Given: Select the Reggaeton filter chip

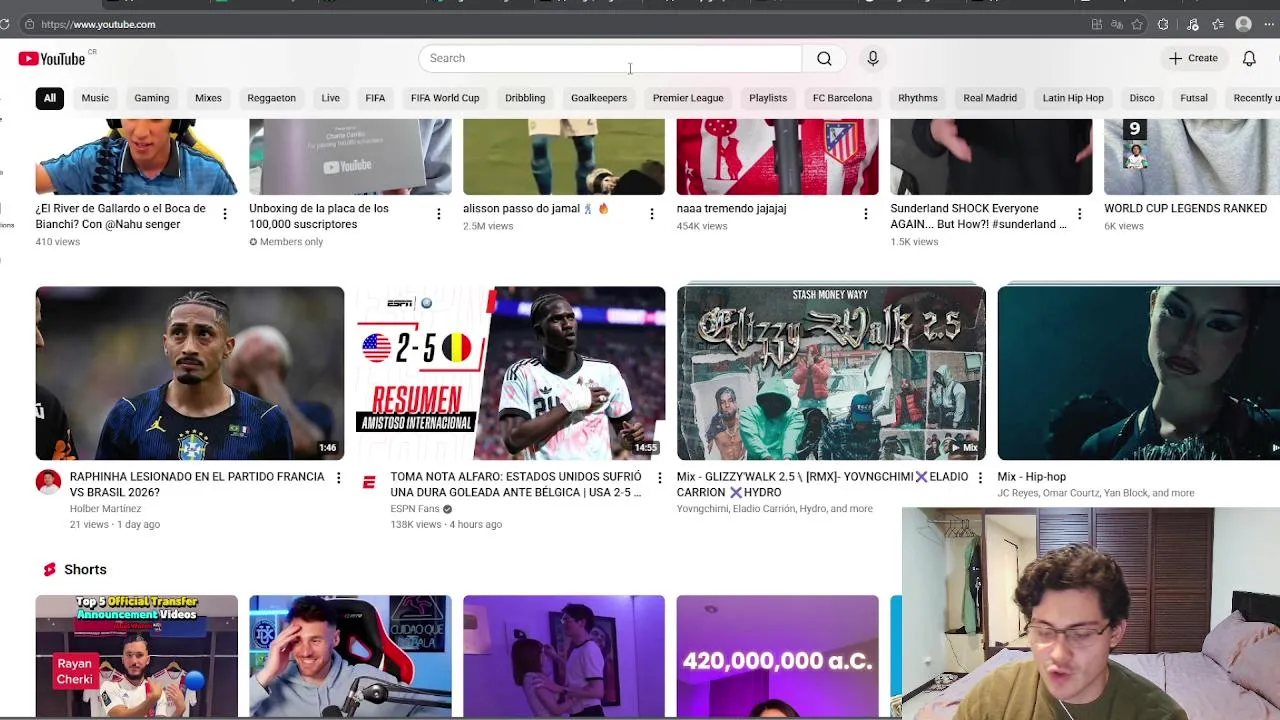Looking at the screenshot, I should point(271,98).
